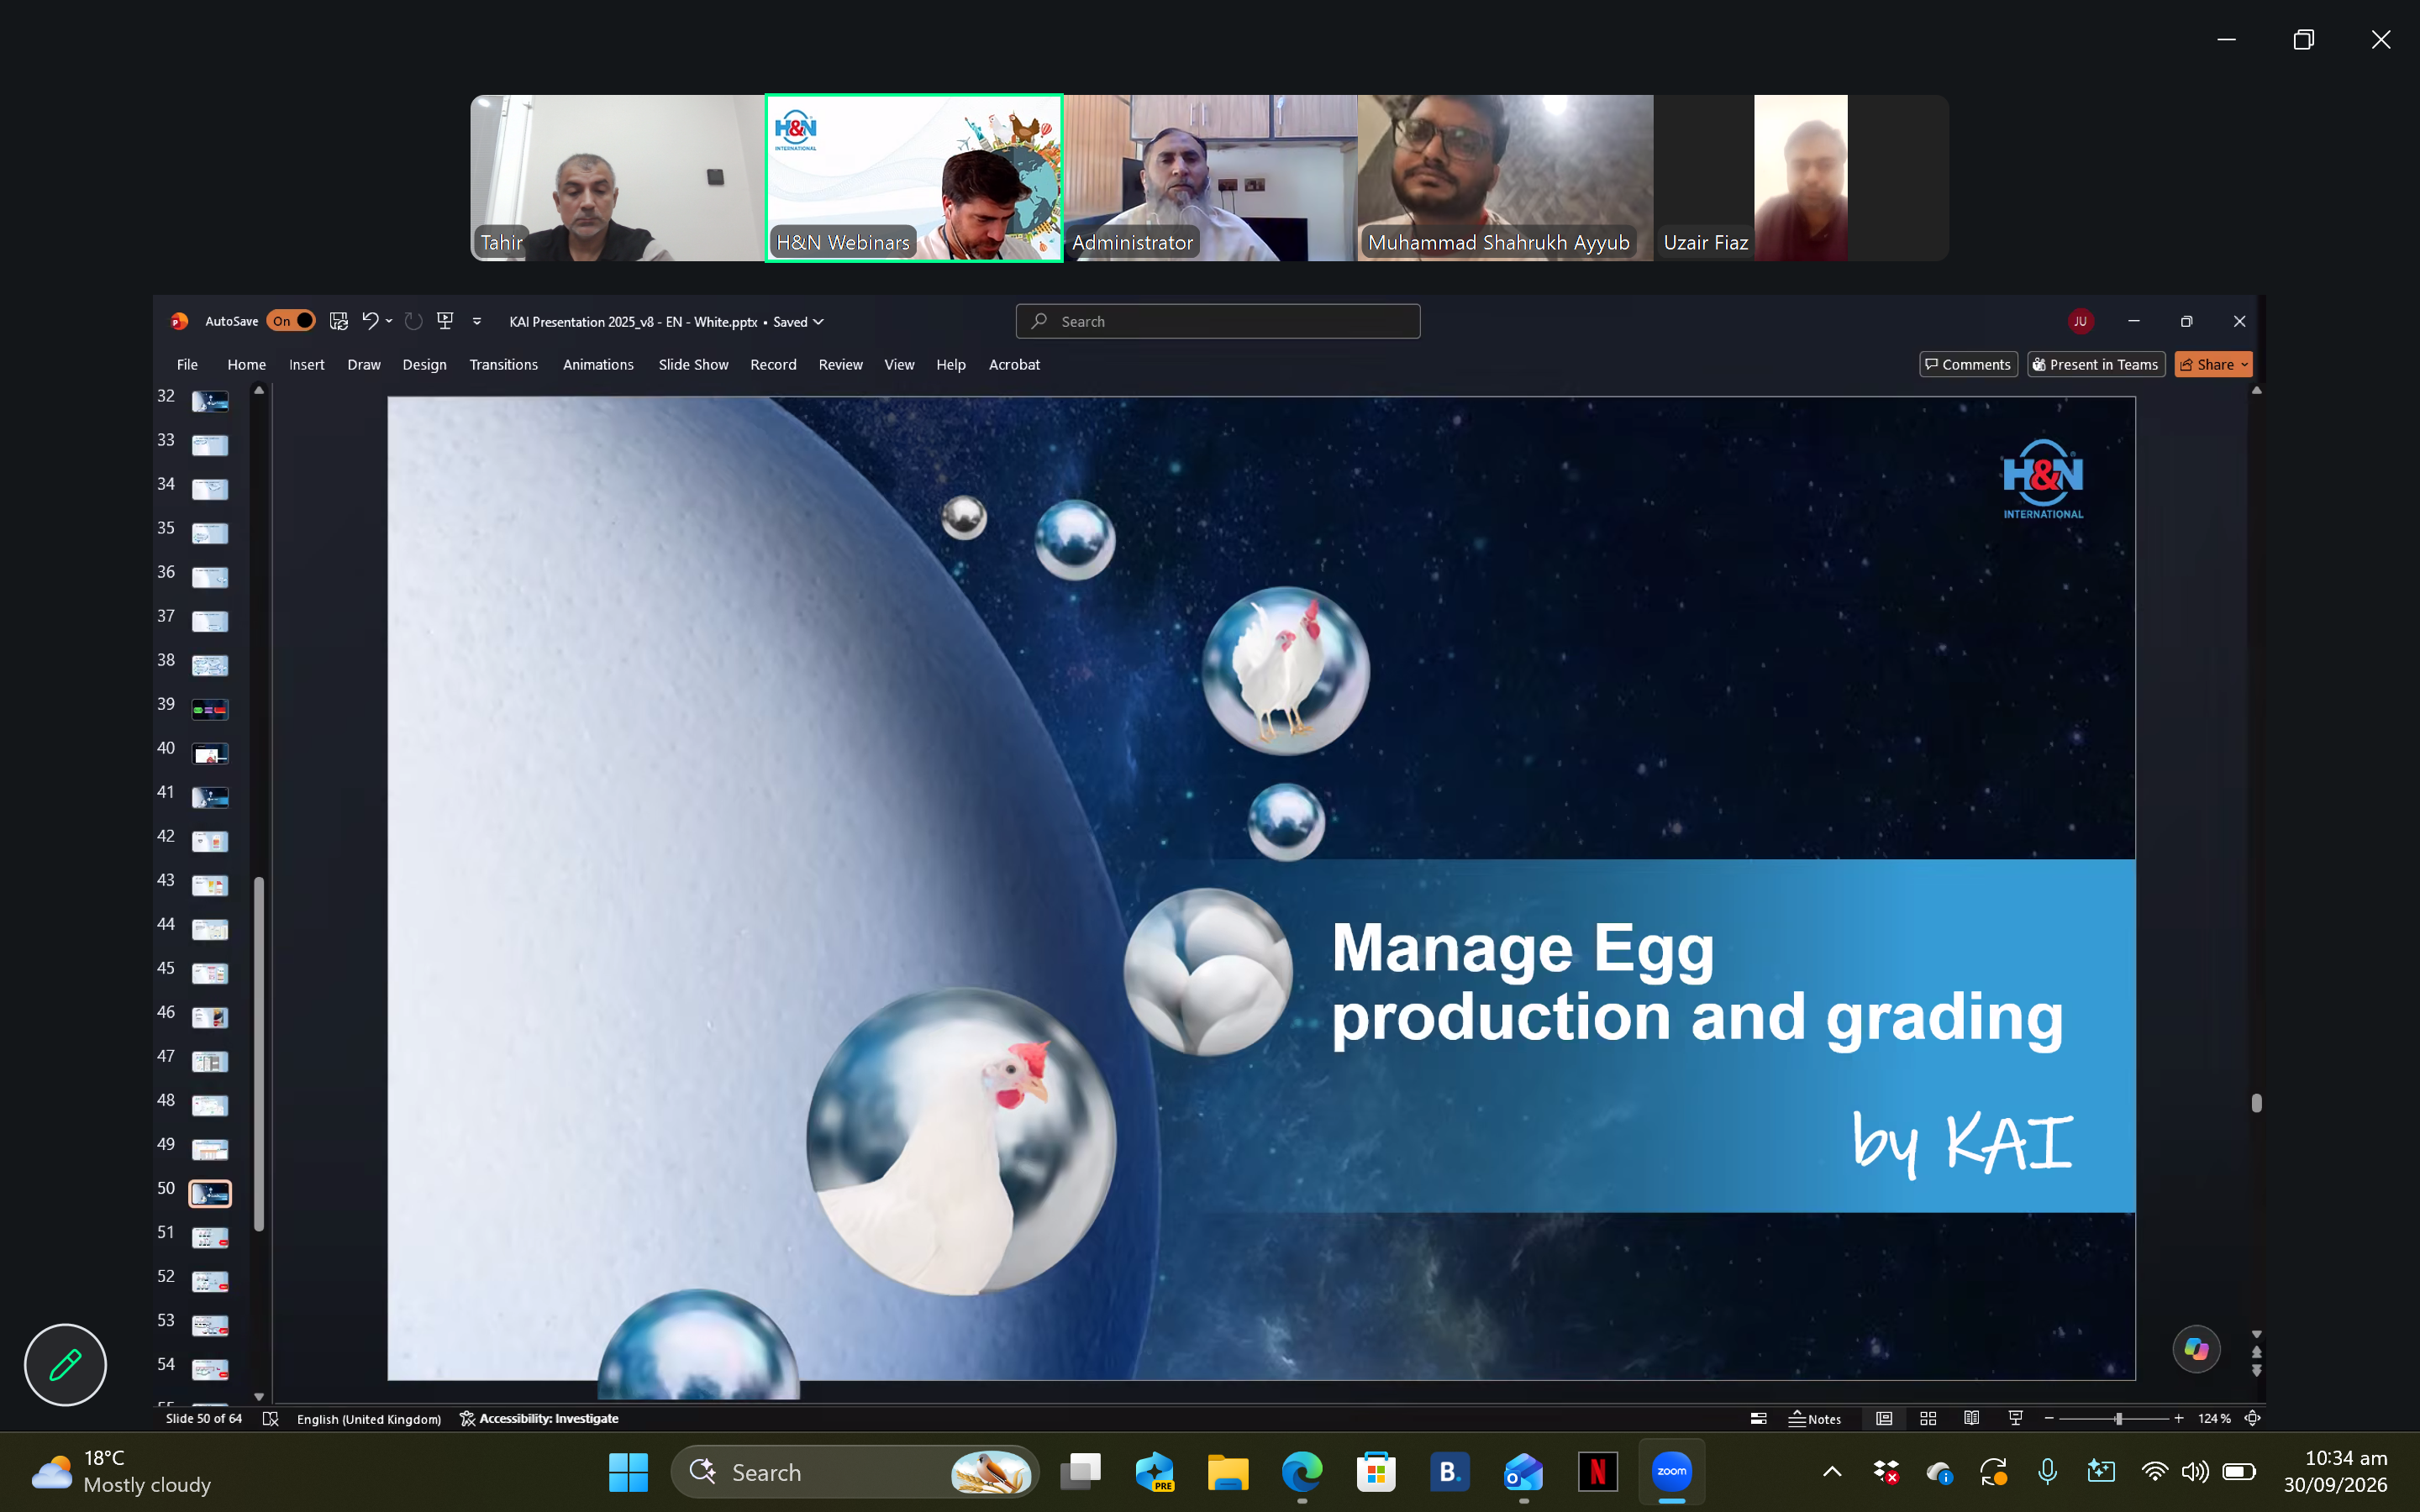Switch to Reading View icon
The height and width of the screenshot is (1512, 2420).
coord(1971,1418)
